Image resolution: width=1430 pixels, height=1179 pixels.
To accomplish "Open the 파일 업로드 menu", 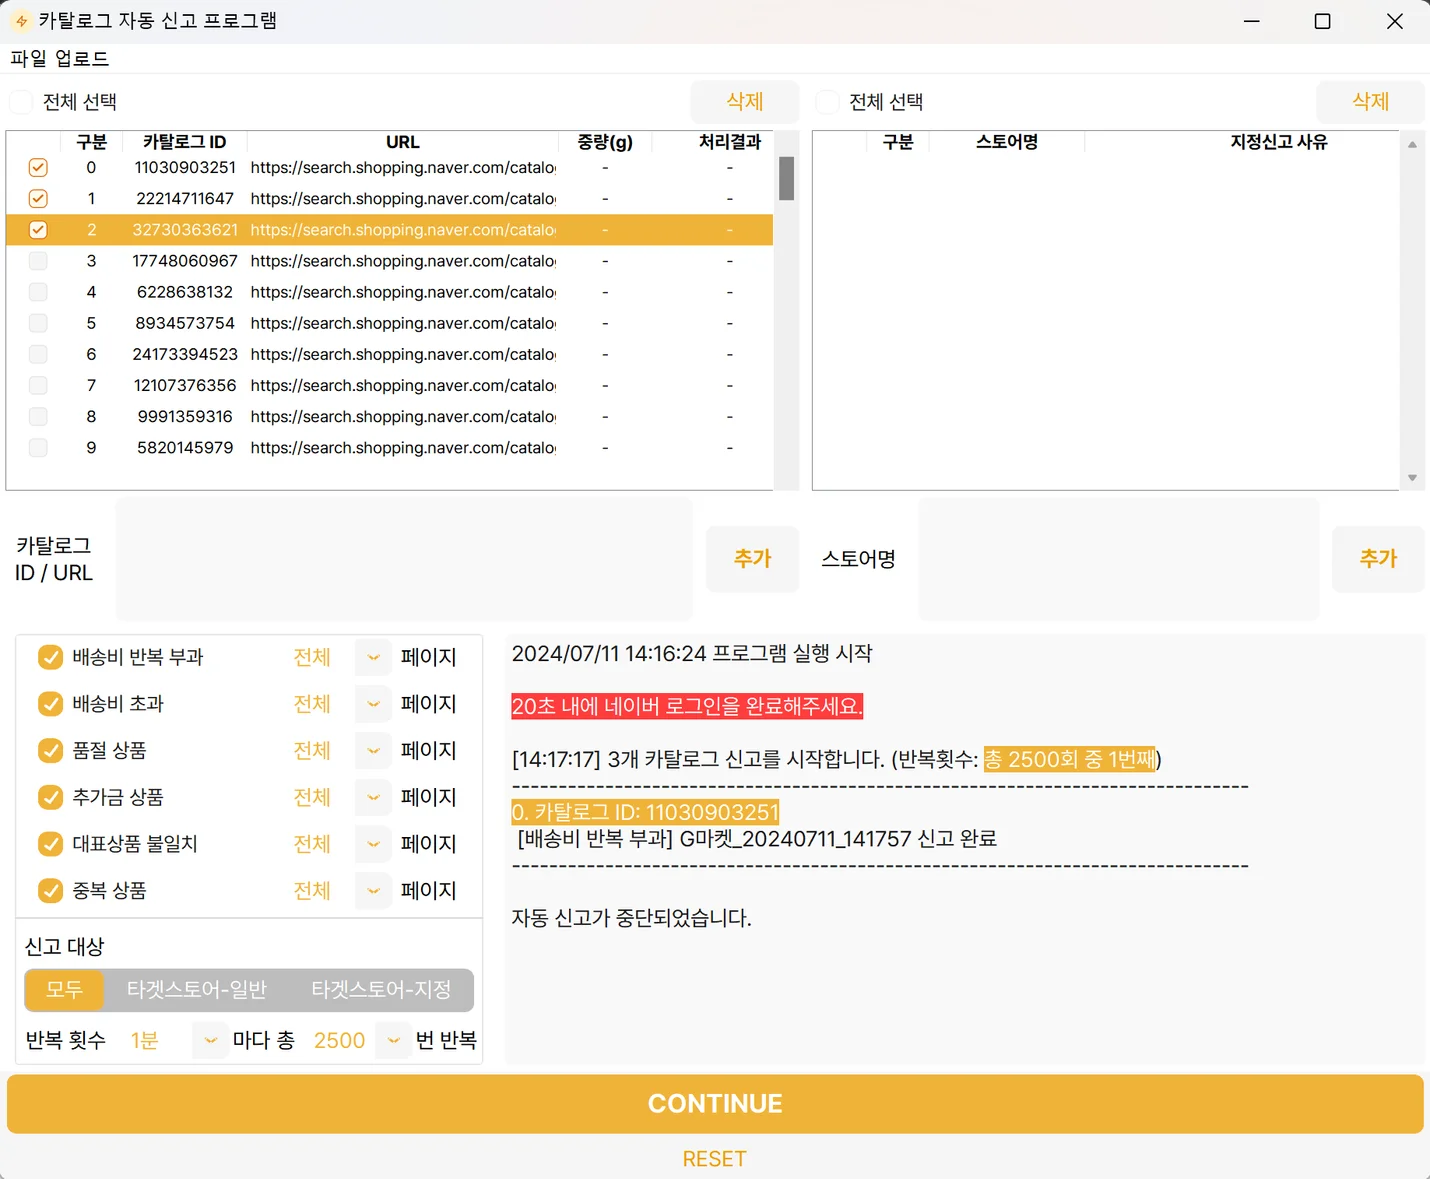I will pyautogui.click(x=59, y=58).
